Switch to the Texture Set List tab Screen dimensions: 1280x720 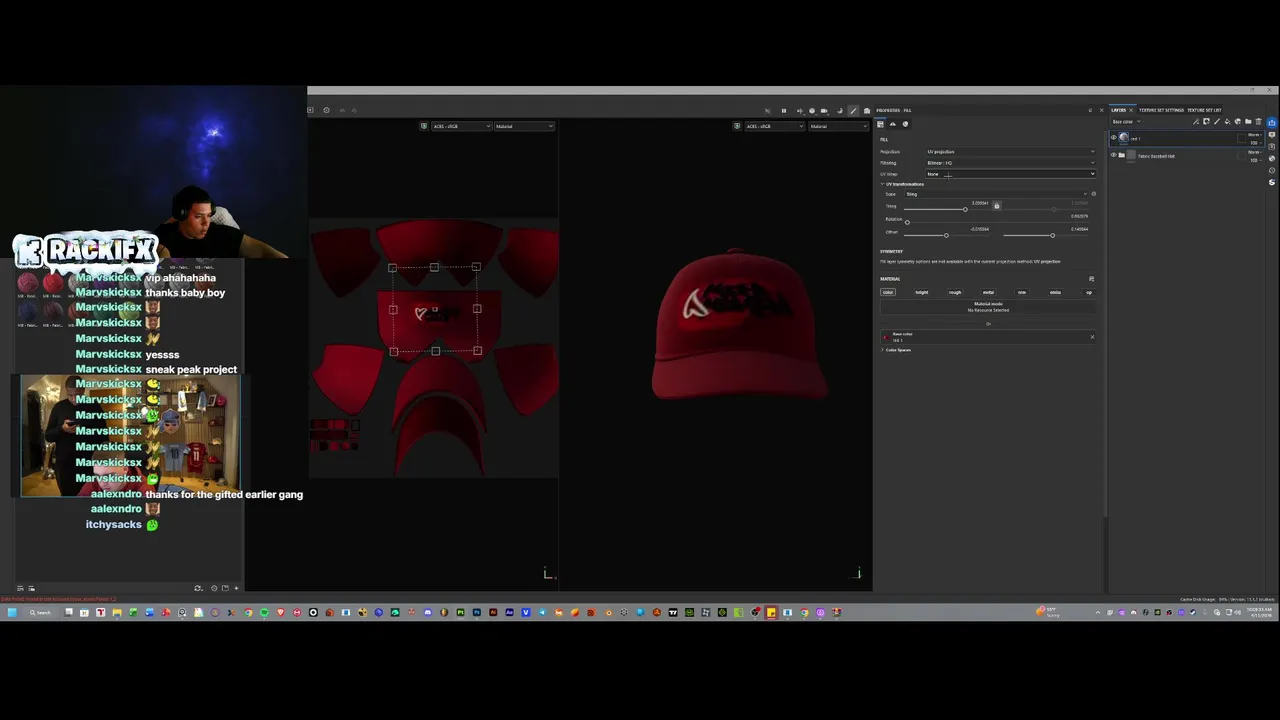point(1204,110)
